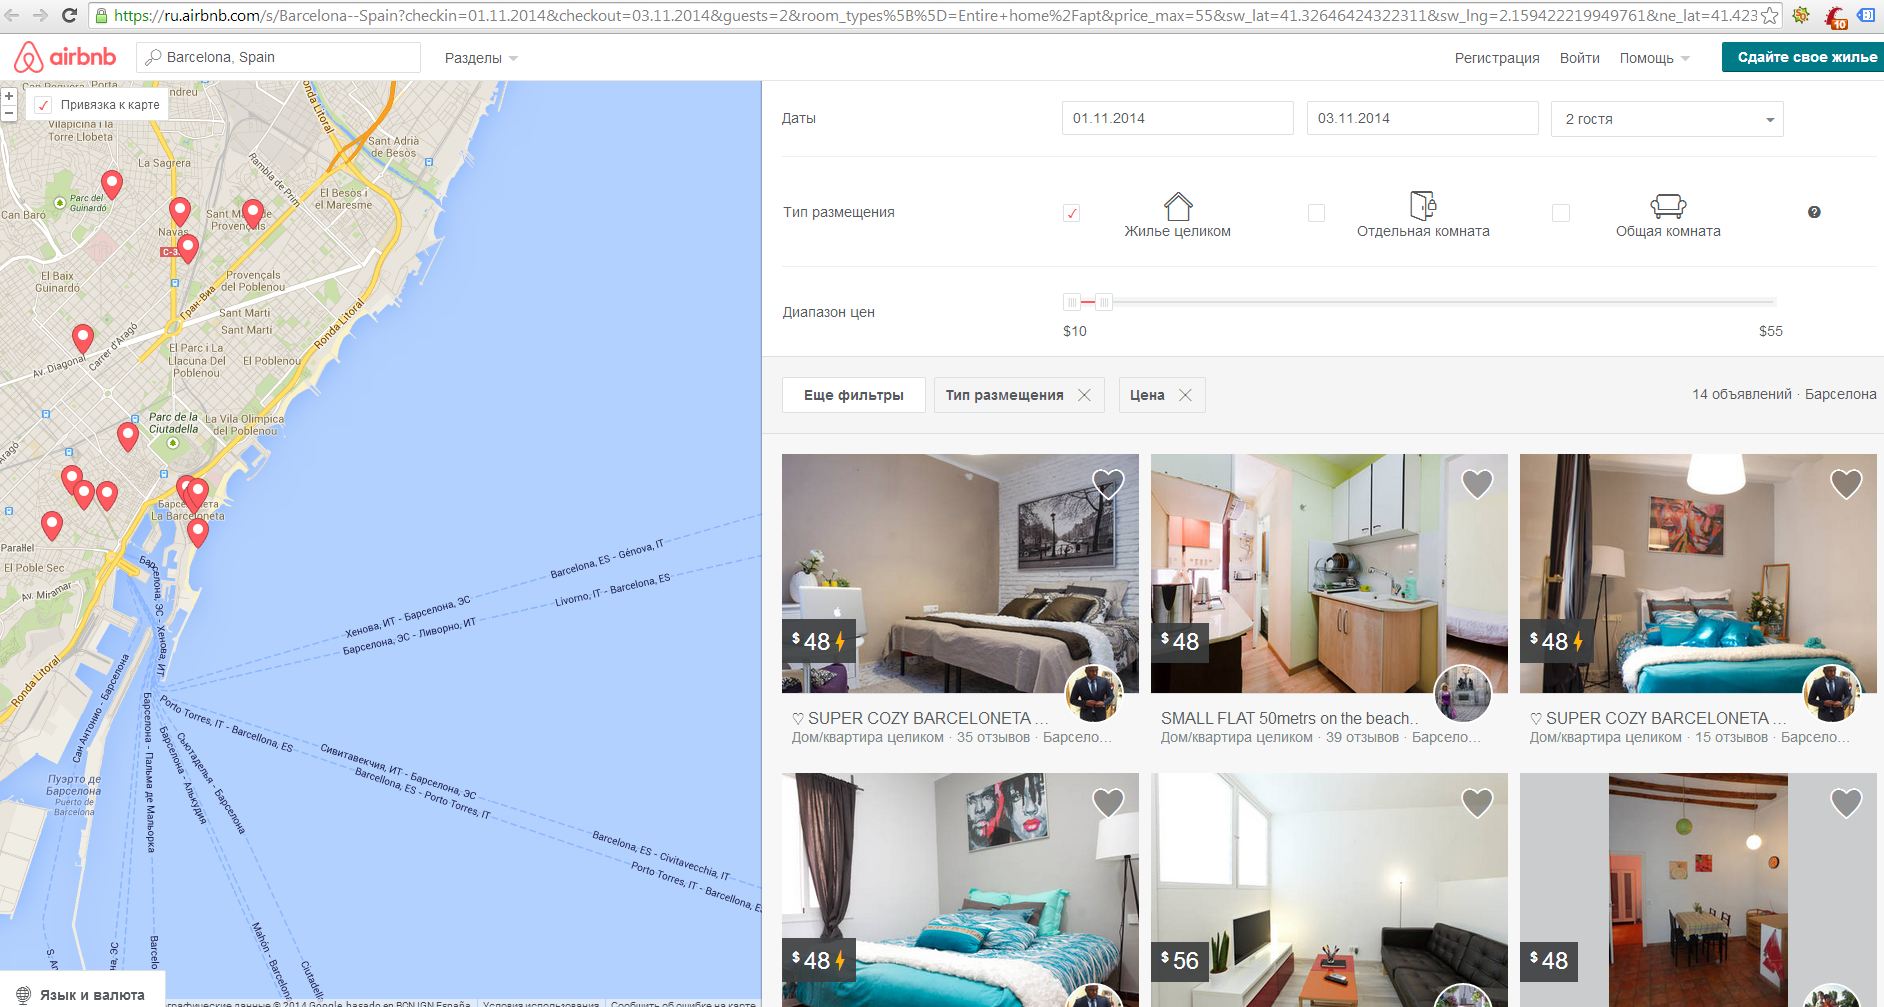Click the maximum price slider handle
Viewport: 1884px width, 1007px height.
(x=1104, y=302)
